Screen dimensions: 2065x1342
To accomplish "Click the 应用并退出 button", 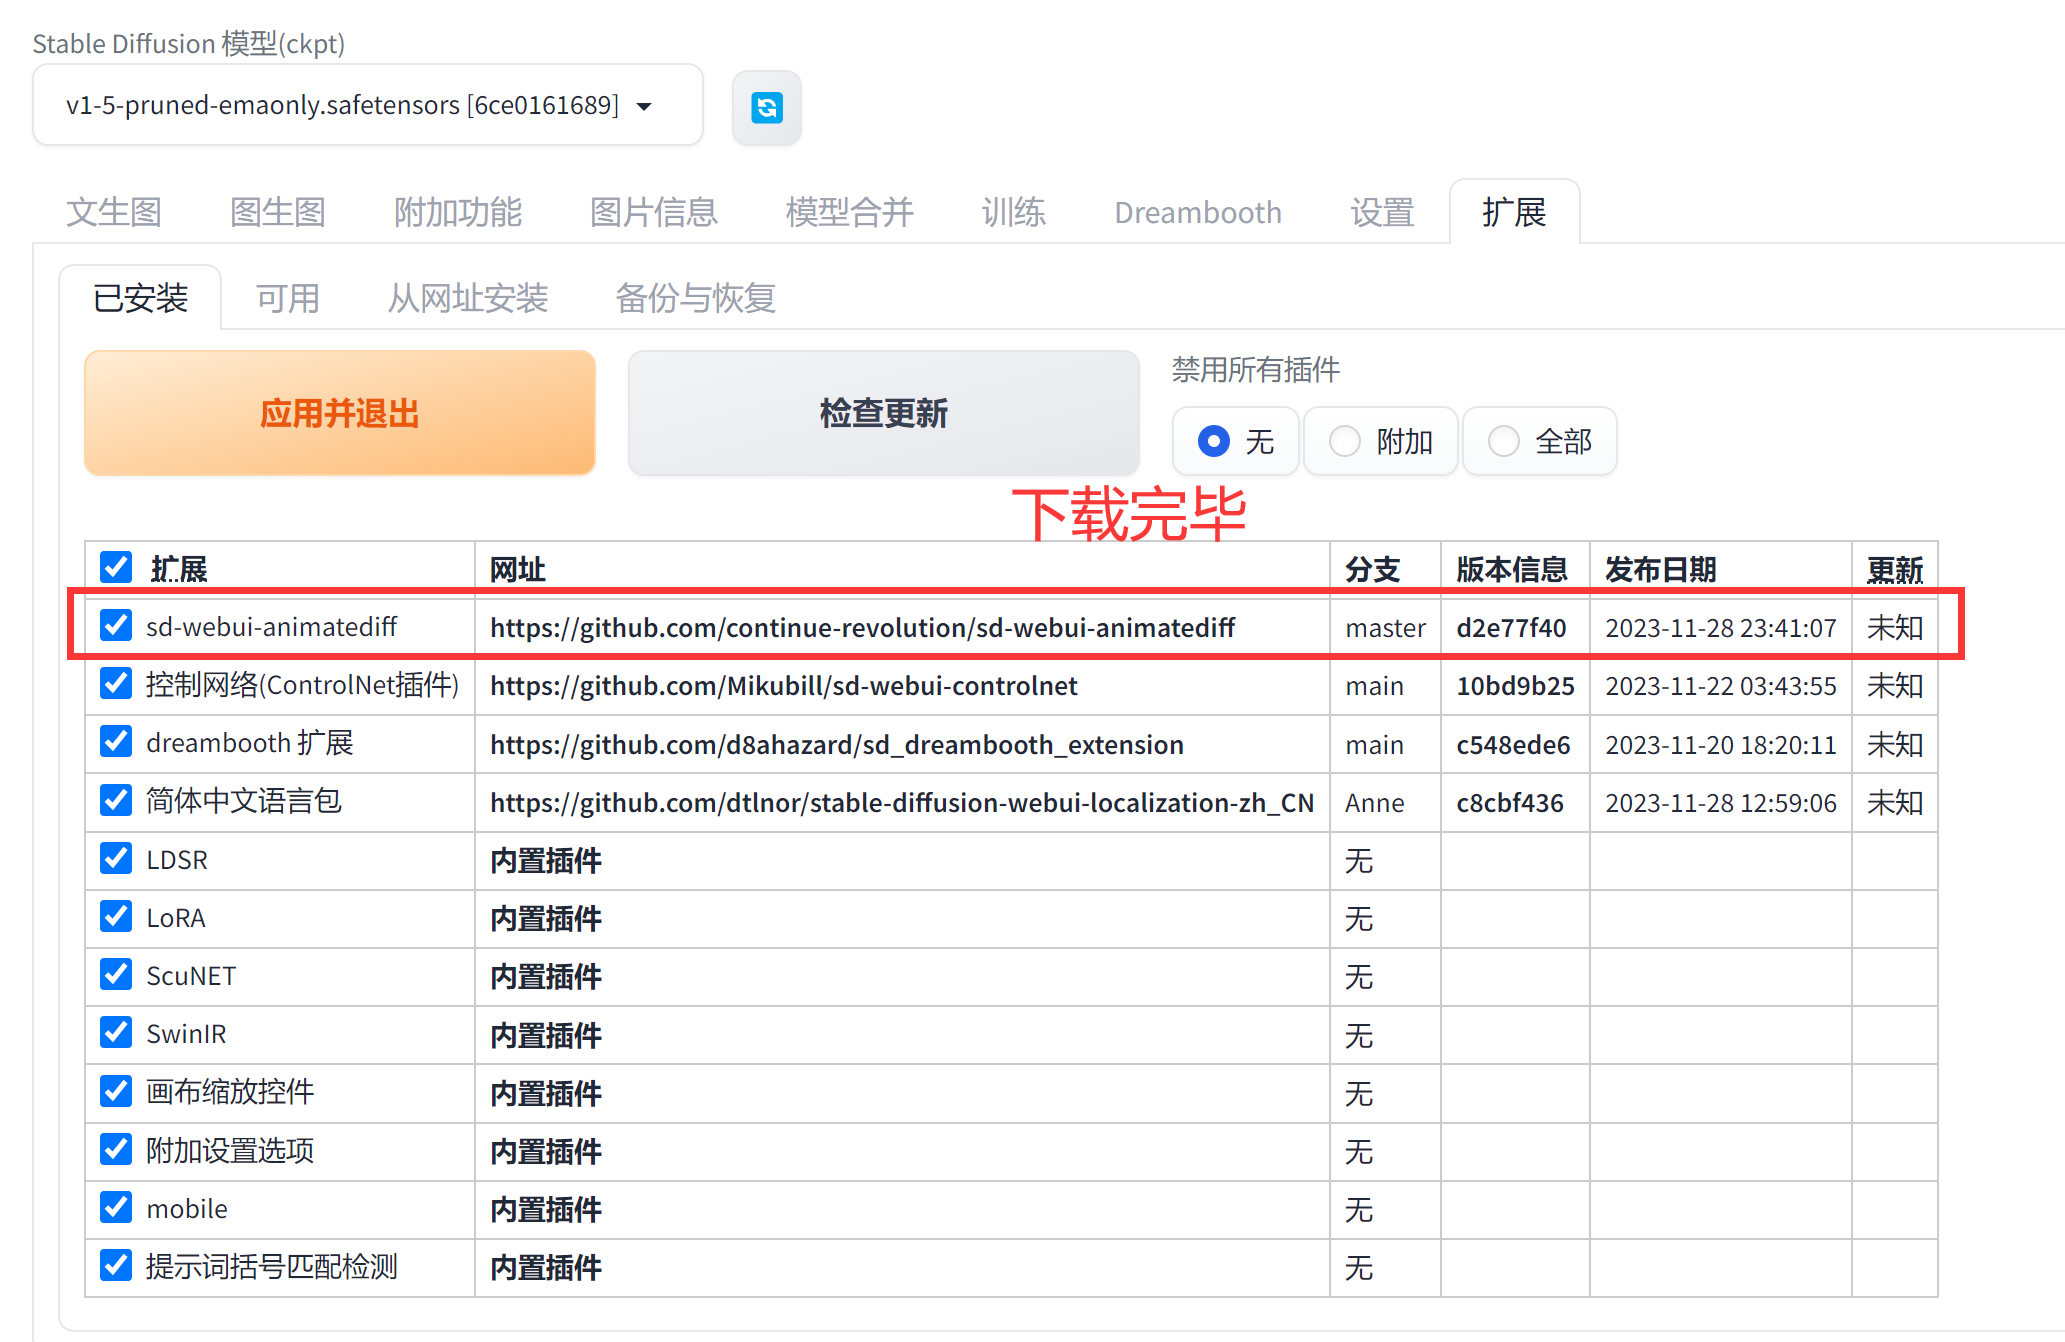I will coord(339,413).
